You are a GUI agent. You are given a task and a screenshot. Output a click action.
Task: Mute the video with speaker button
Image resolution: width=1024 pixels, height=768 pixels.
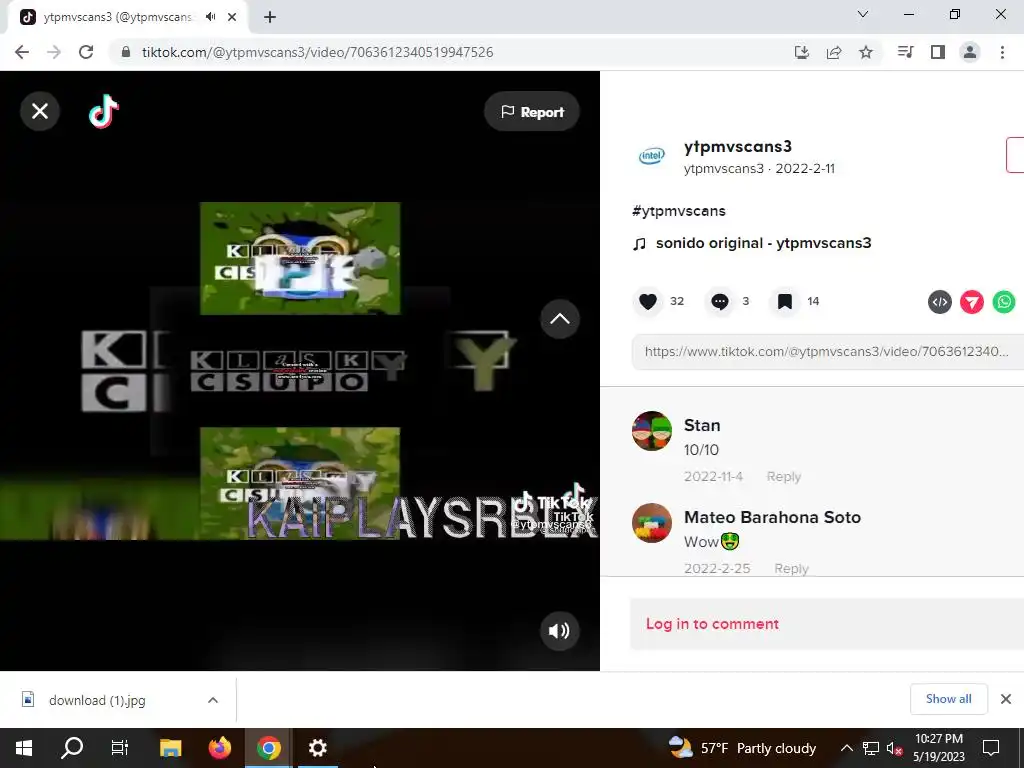(x=560, y=630)
